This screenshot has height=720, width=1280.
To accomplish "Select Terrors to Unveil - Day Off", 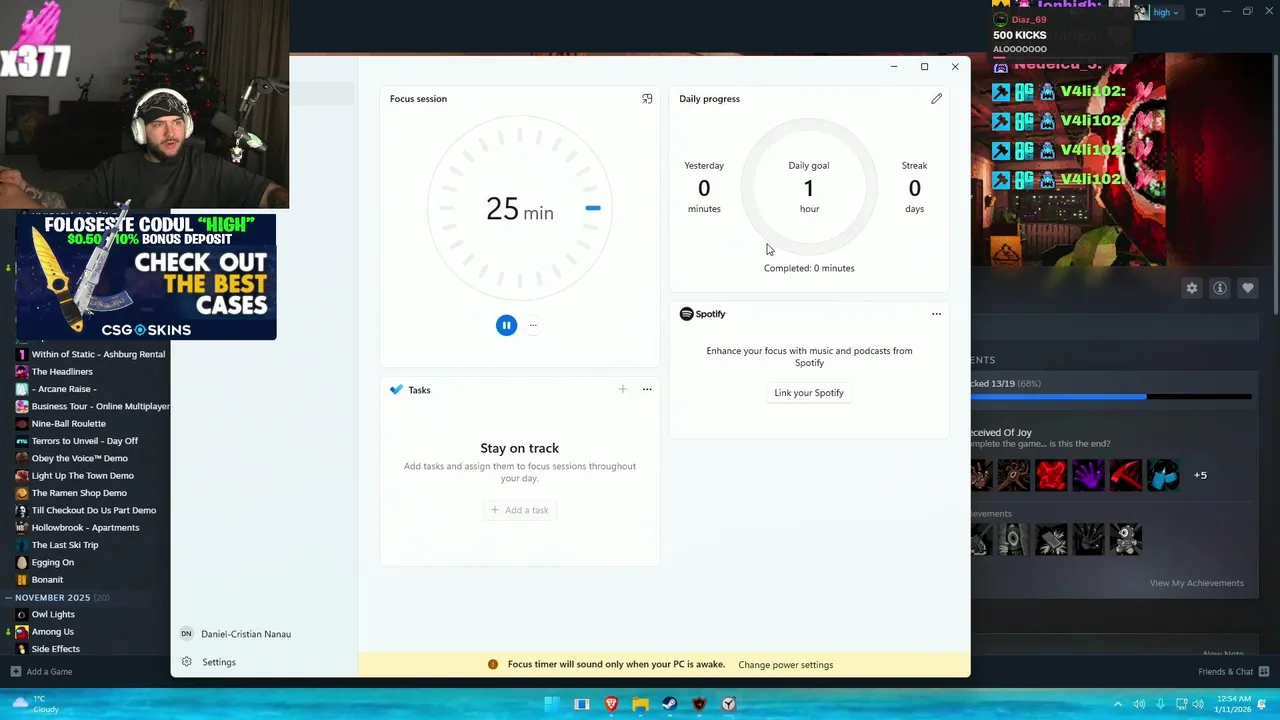I will point(84,441).
